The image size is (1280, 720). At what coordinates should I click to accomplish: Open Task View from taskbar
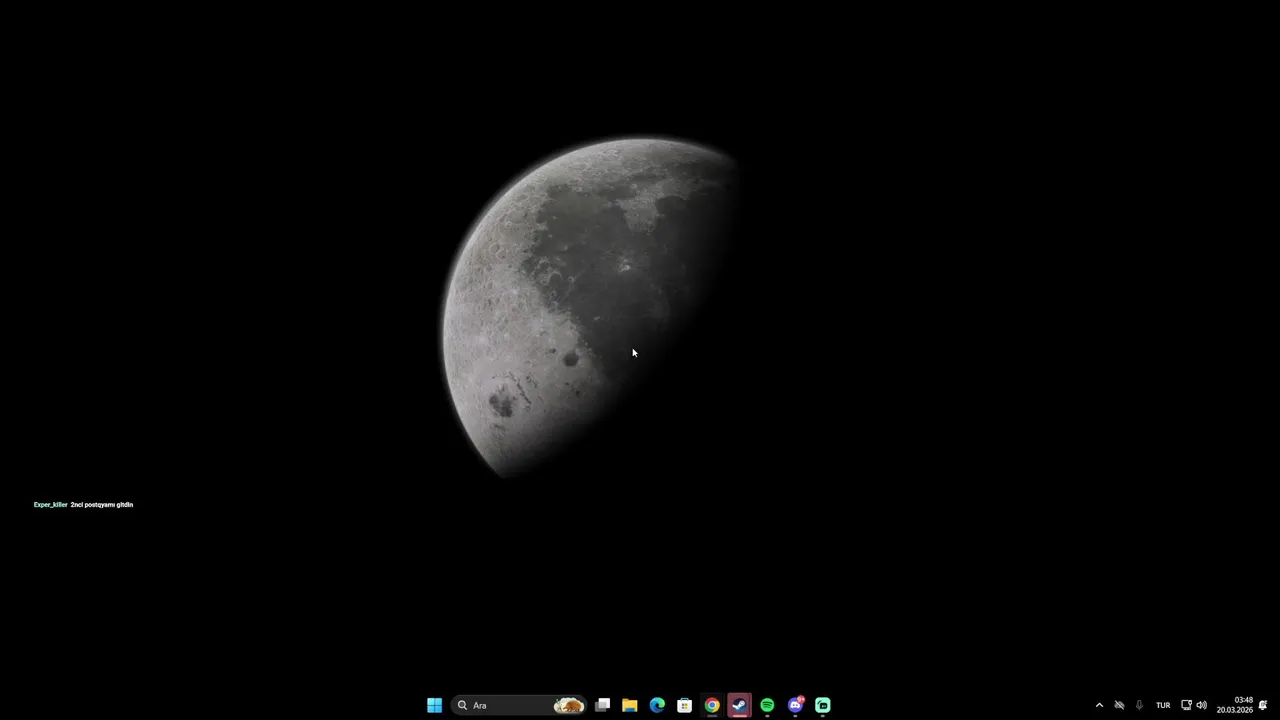[602, 705]
